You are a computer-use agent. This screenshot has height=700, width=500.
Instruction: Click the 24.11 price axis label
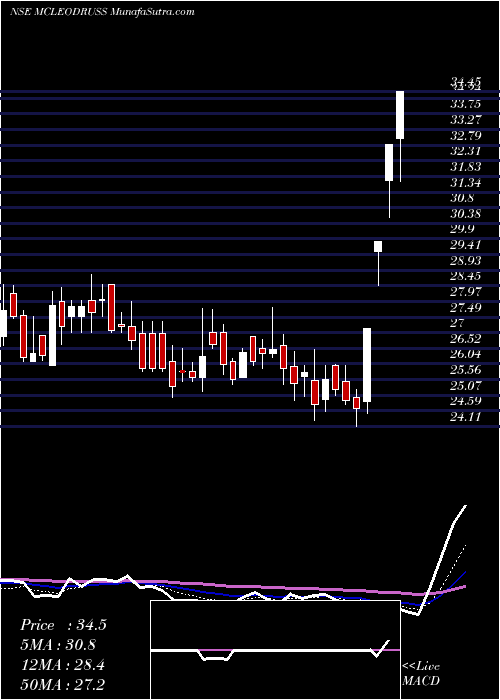pos(466,417)
